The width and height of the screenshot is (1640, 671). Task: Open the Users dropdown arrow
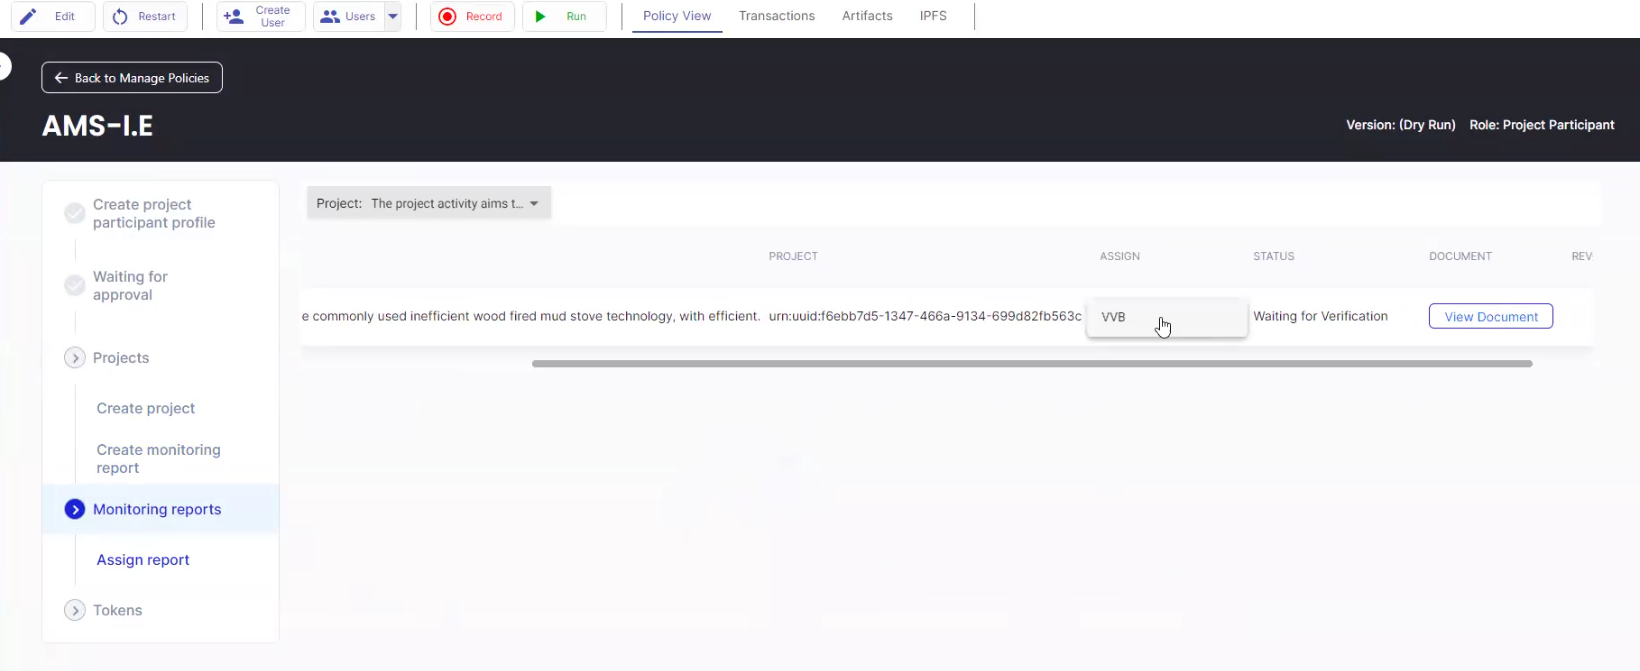(393, 16)
